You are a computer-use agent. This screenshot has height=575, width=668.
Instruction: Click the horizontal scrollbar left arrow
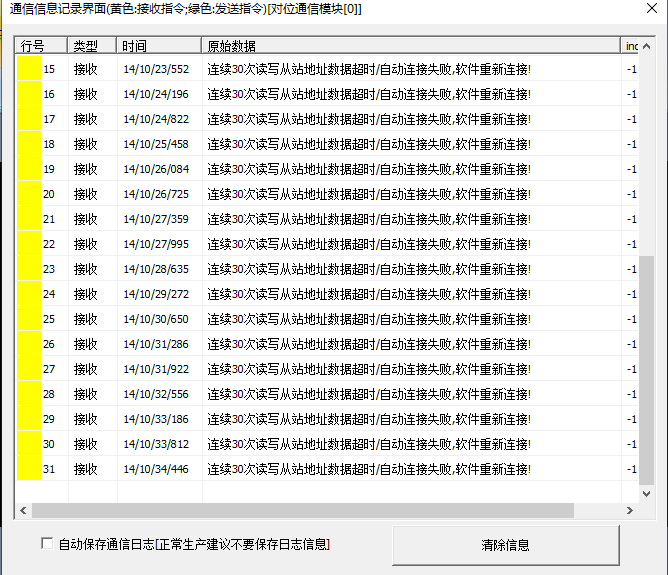click(x=23, y=511)
